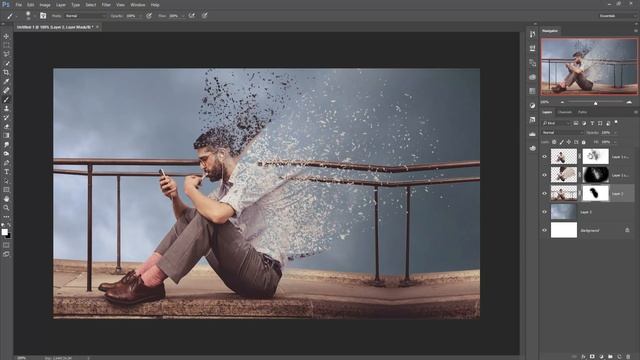This screenshot has width=640, height=360.
Task: Select the Brush tool in the tools panel
Action: click(x=6, y=100)
